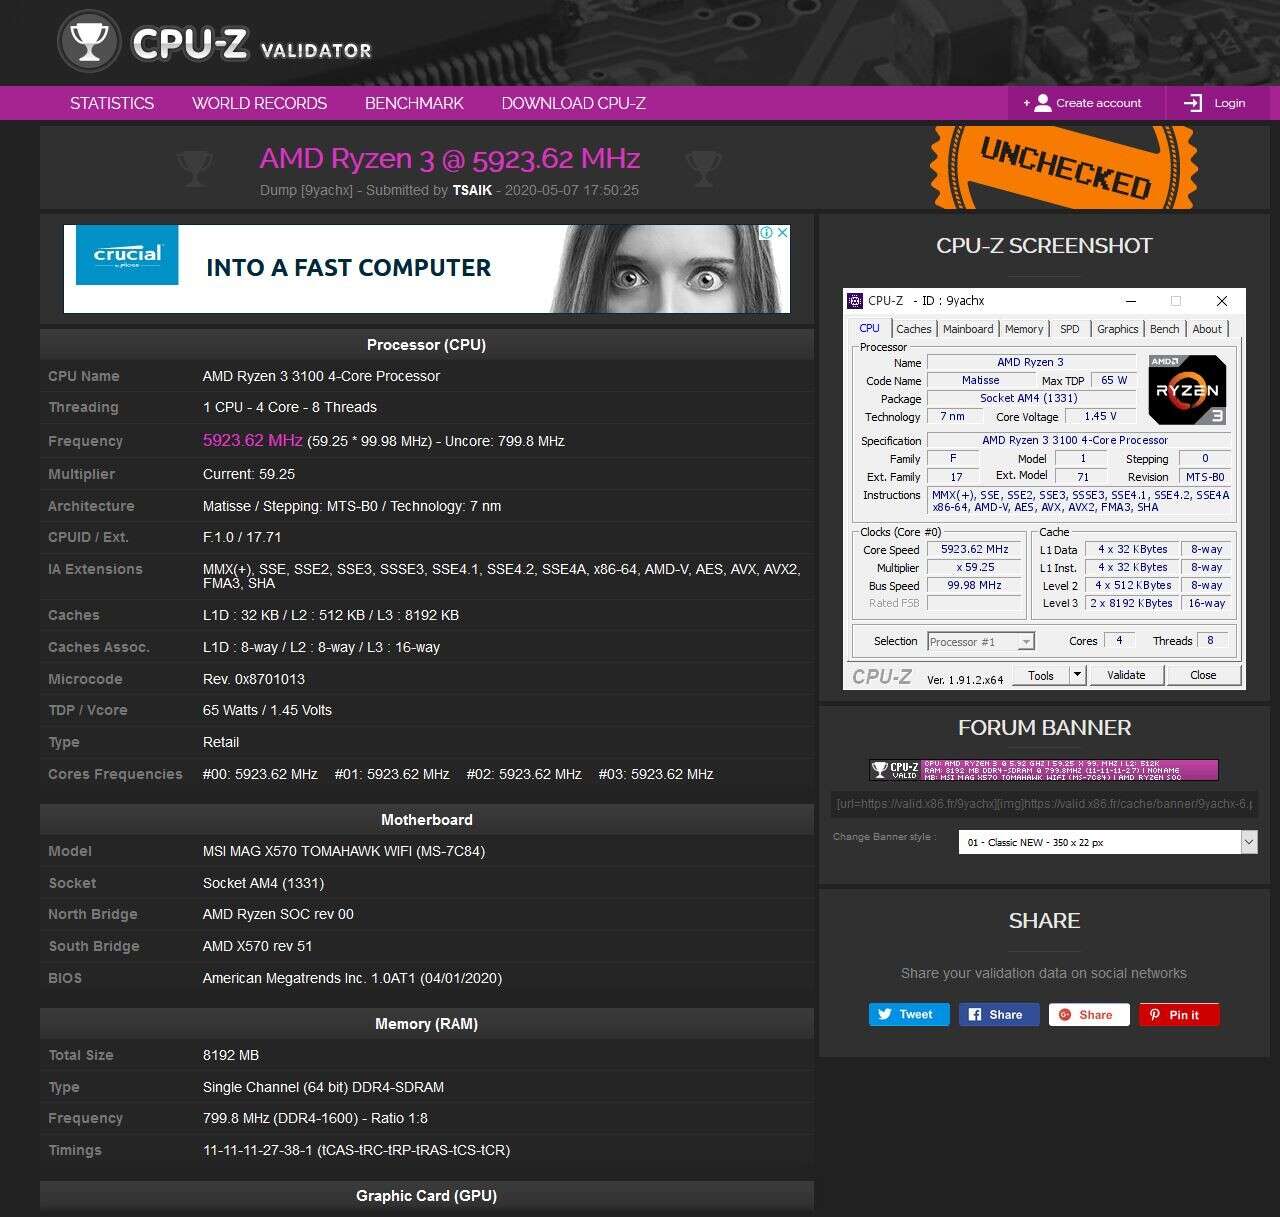The width and height of the screenshot is (1280, 1217).
Task: Change Banner style to another option
Action: click(x=1105, y=842)
